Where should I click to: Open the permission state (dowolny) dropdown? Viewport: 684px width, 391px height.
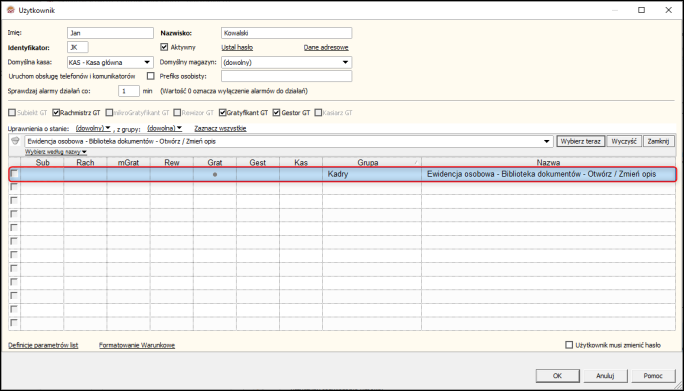pyautogui.click(x=93, y=128)
